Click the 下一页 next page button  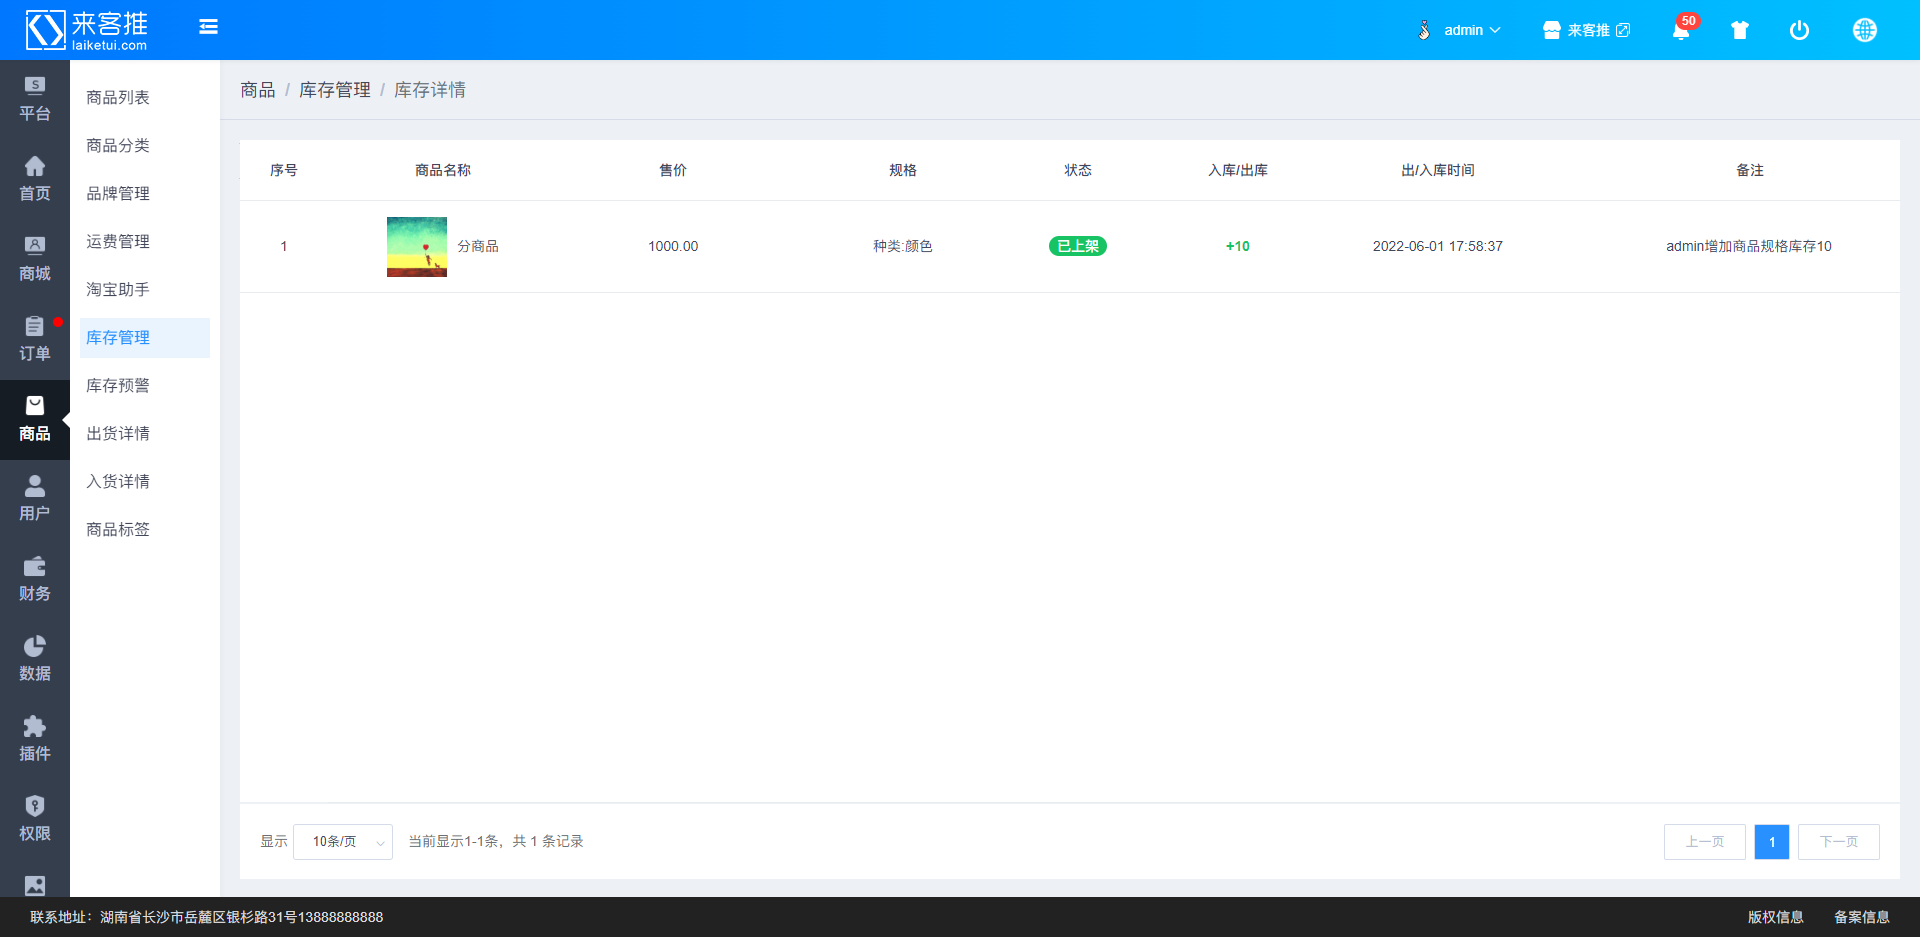click(1839, 842)
